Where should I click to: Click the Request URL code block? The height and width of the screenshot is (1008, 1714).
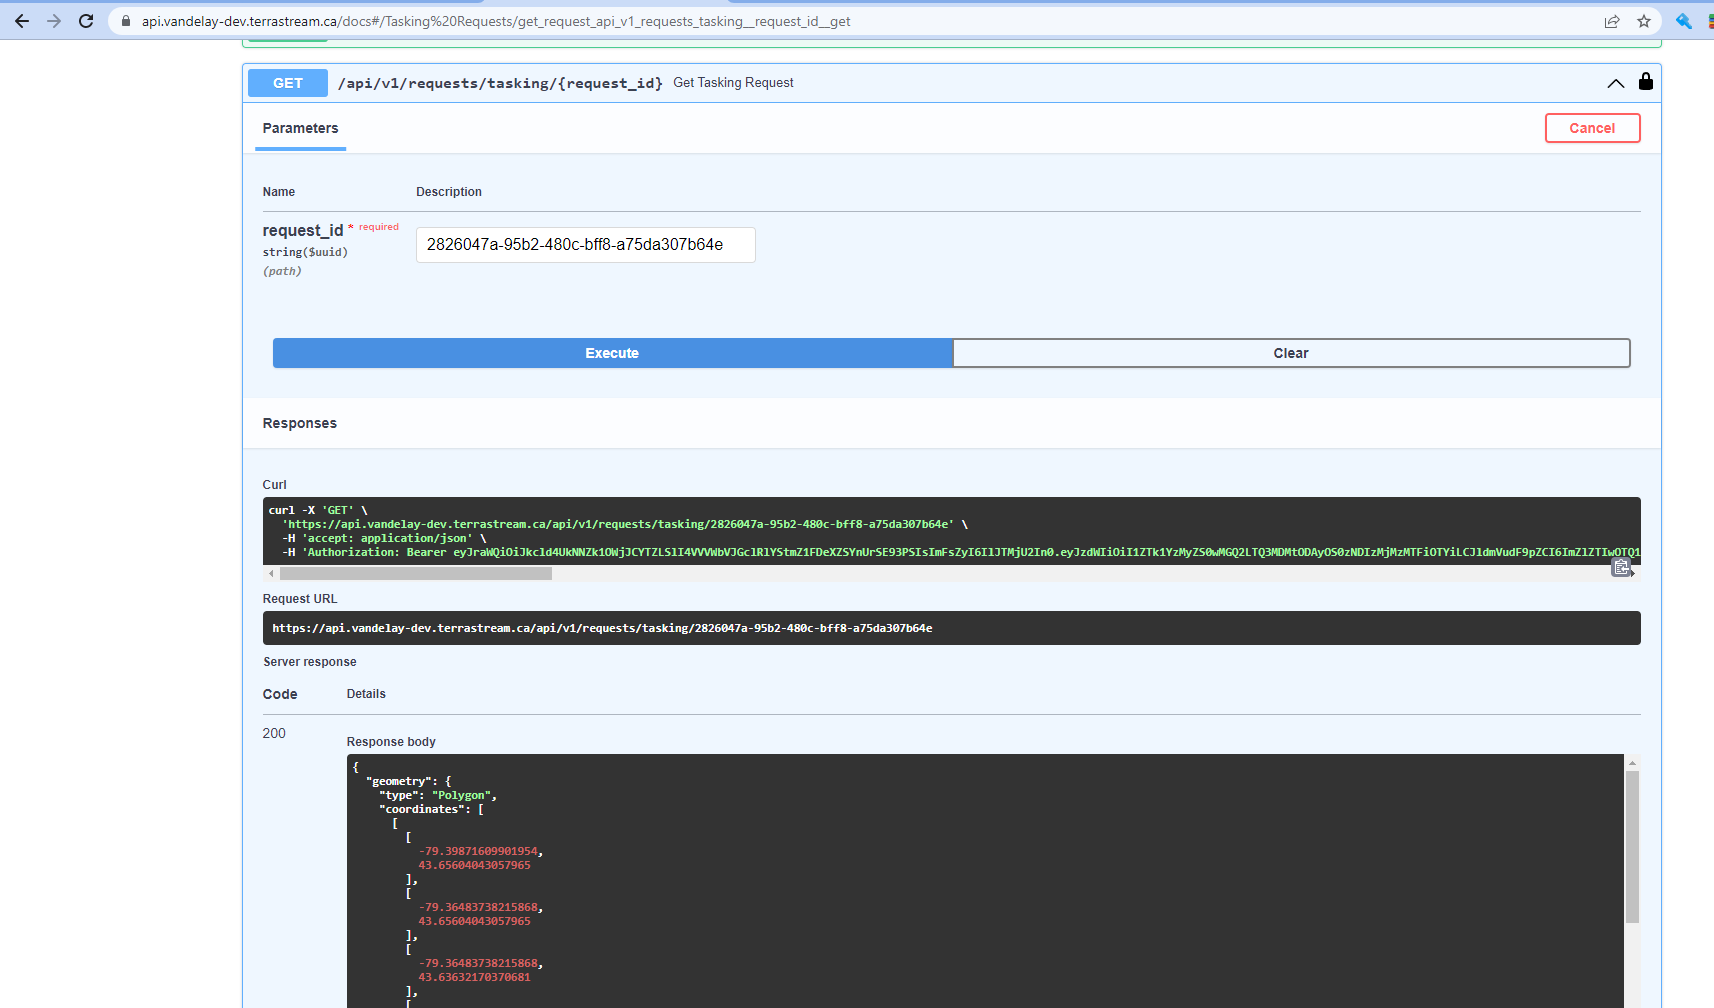click(951, 628)
